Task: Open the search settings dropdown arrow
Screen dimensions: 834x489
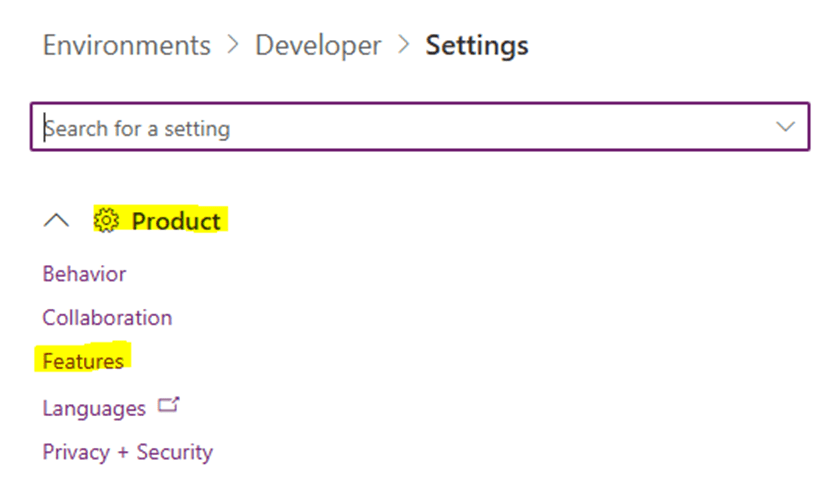Action: [x=785, y=127]
